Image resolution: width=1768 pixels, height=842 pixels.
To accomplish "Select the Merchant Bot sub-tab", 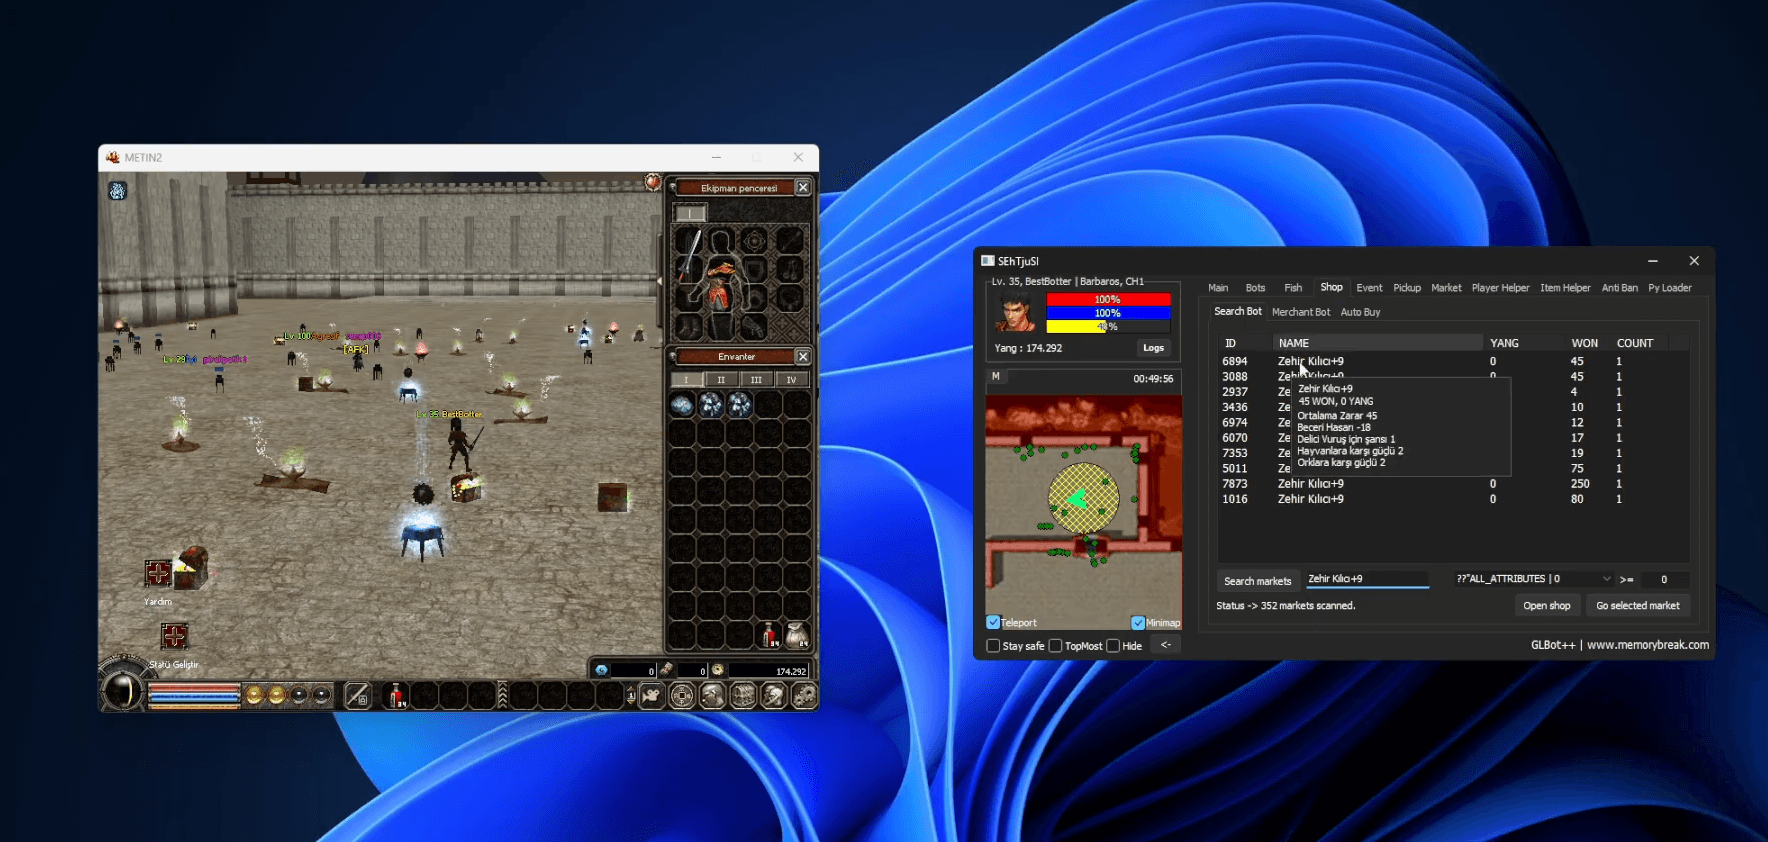I will pos(1301,312).
